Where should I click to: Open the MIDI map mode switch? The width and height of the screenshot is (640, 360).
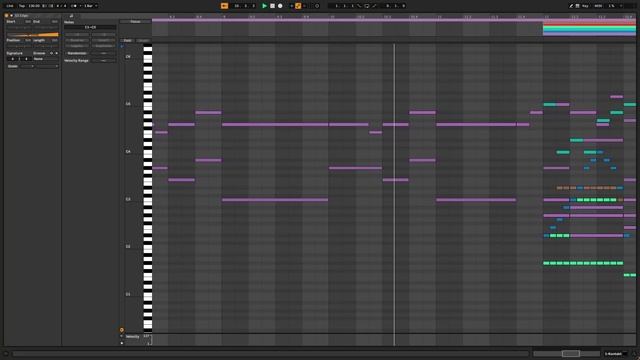tap(598, 6)
